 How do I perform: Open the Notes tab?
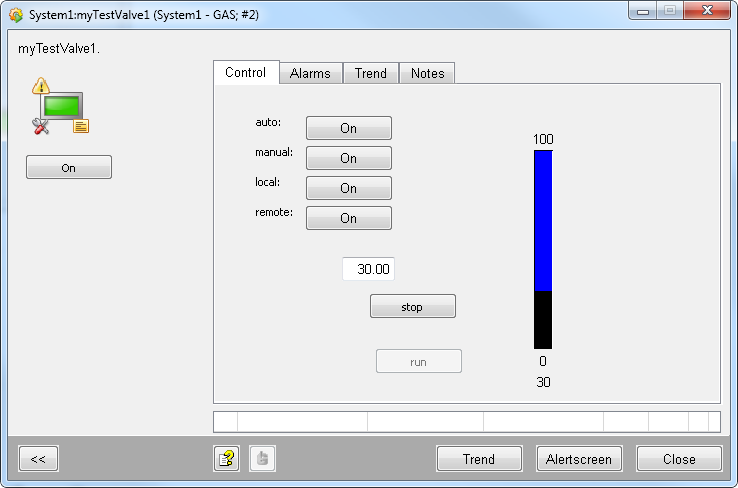pyautogui.click(x=427, y=73)
